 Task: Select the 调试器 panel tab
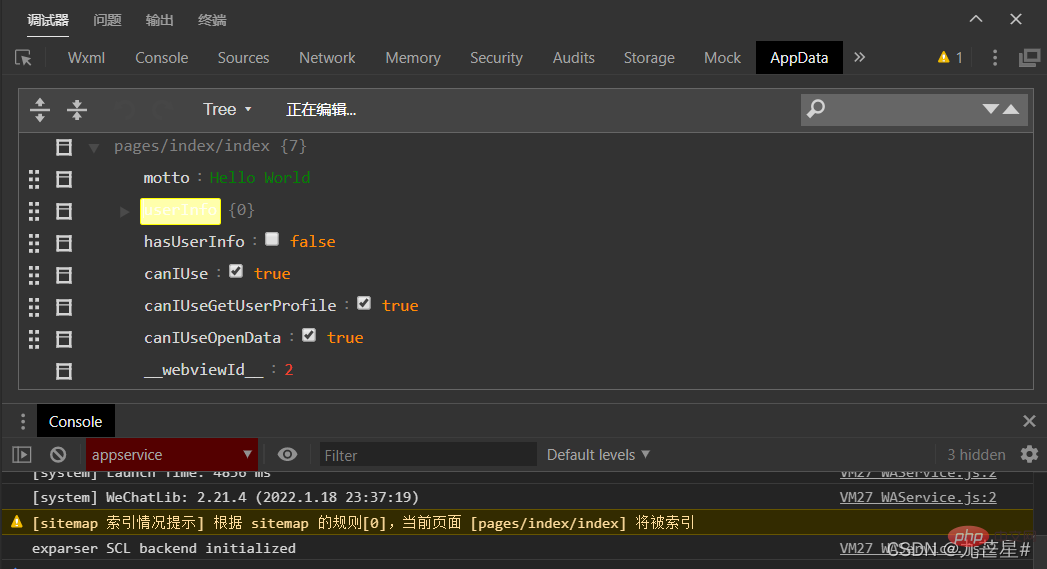pos(48,20)
